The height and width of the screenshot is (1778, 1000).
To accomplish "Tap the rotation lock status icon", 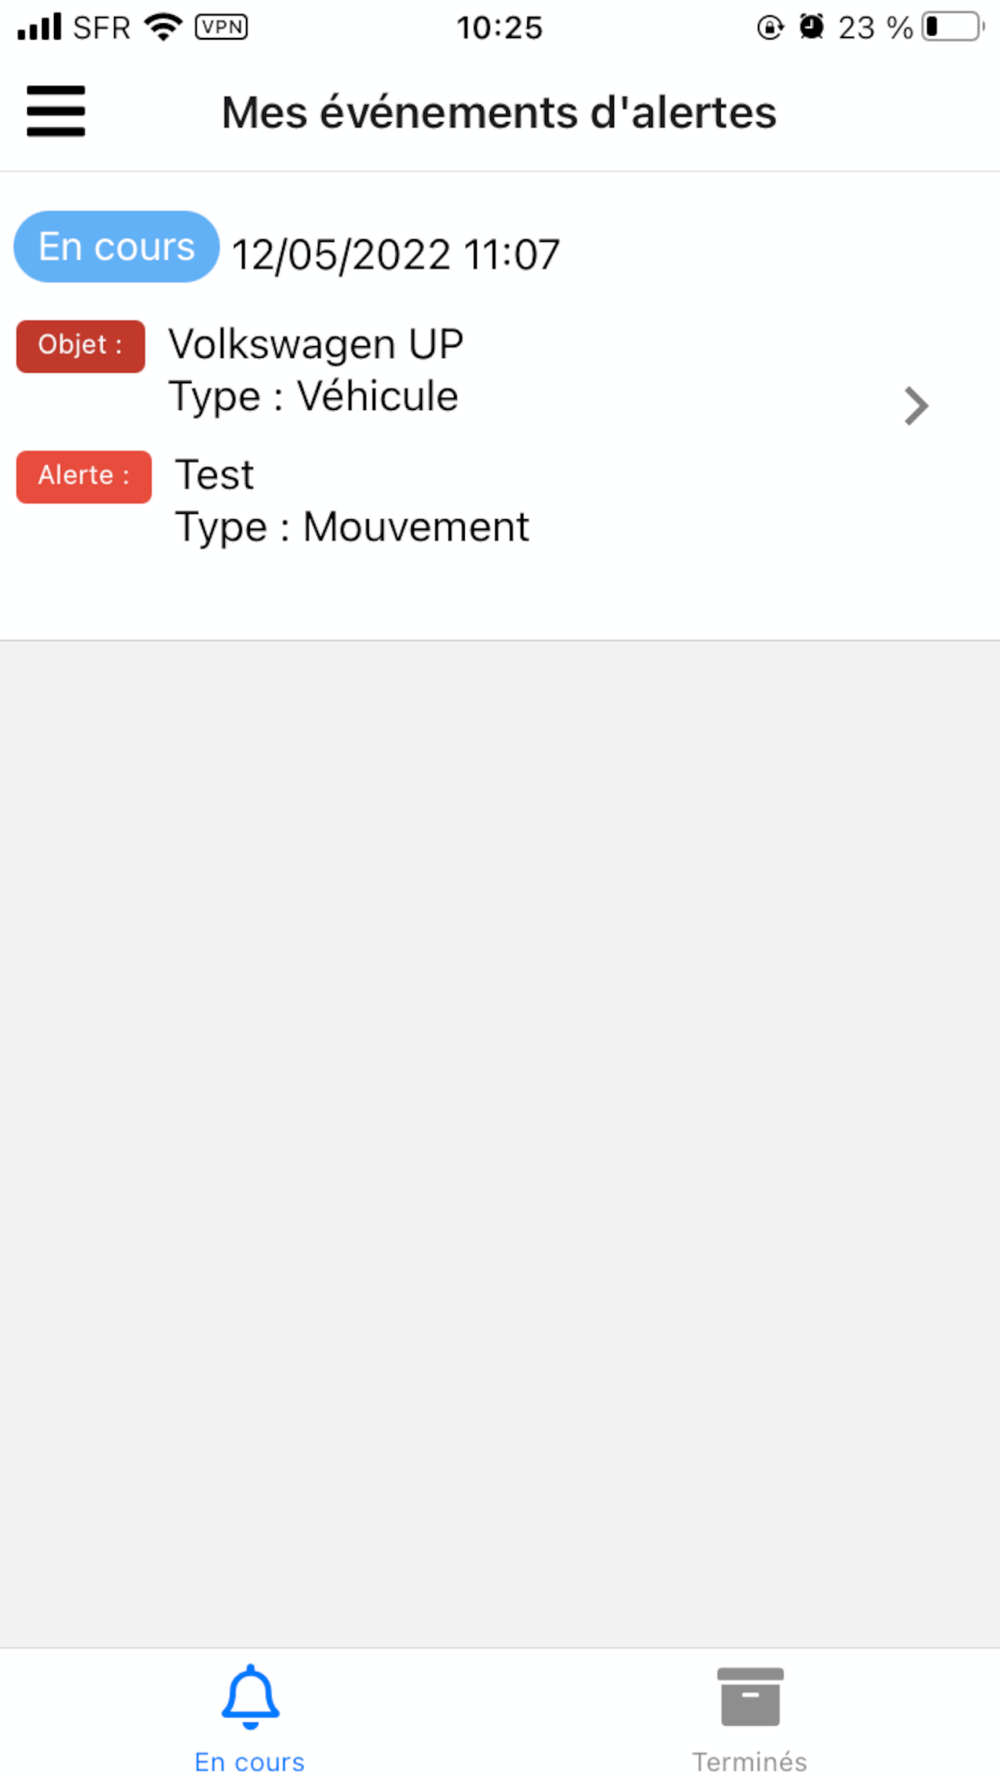I will point(770,27).
